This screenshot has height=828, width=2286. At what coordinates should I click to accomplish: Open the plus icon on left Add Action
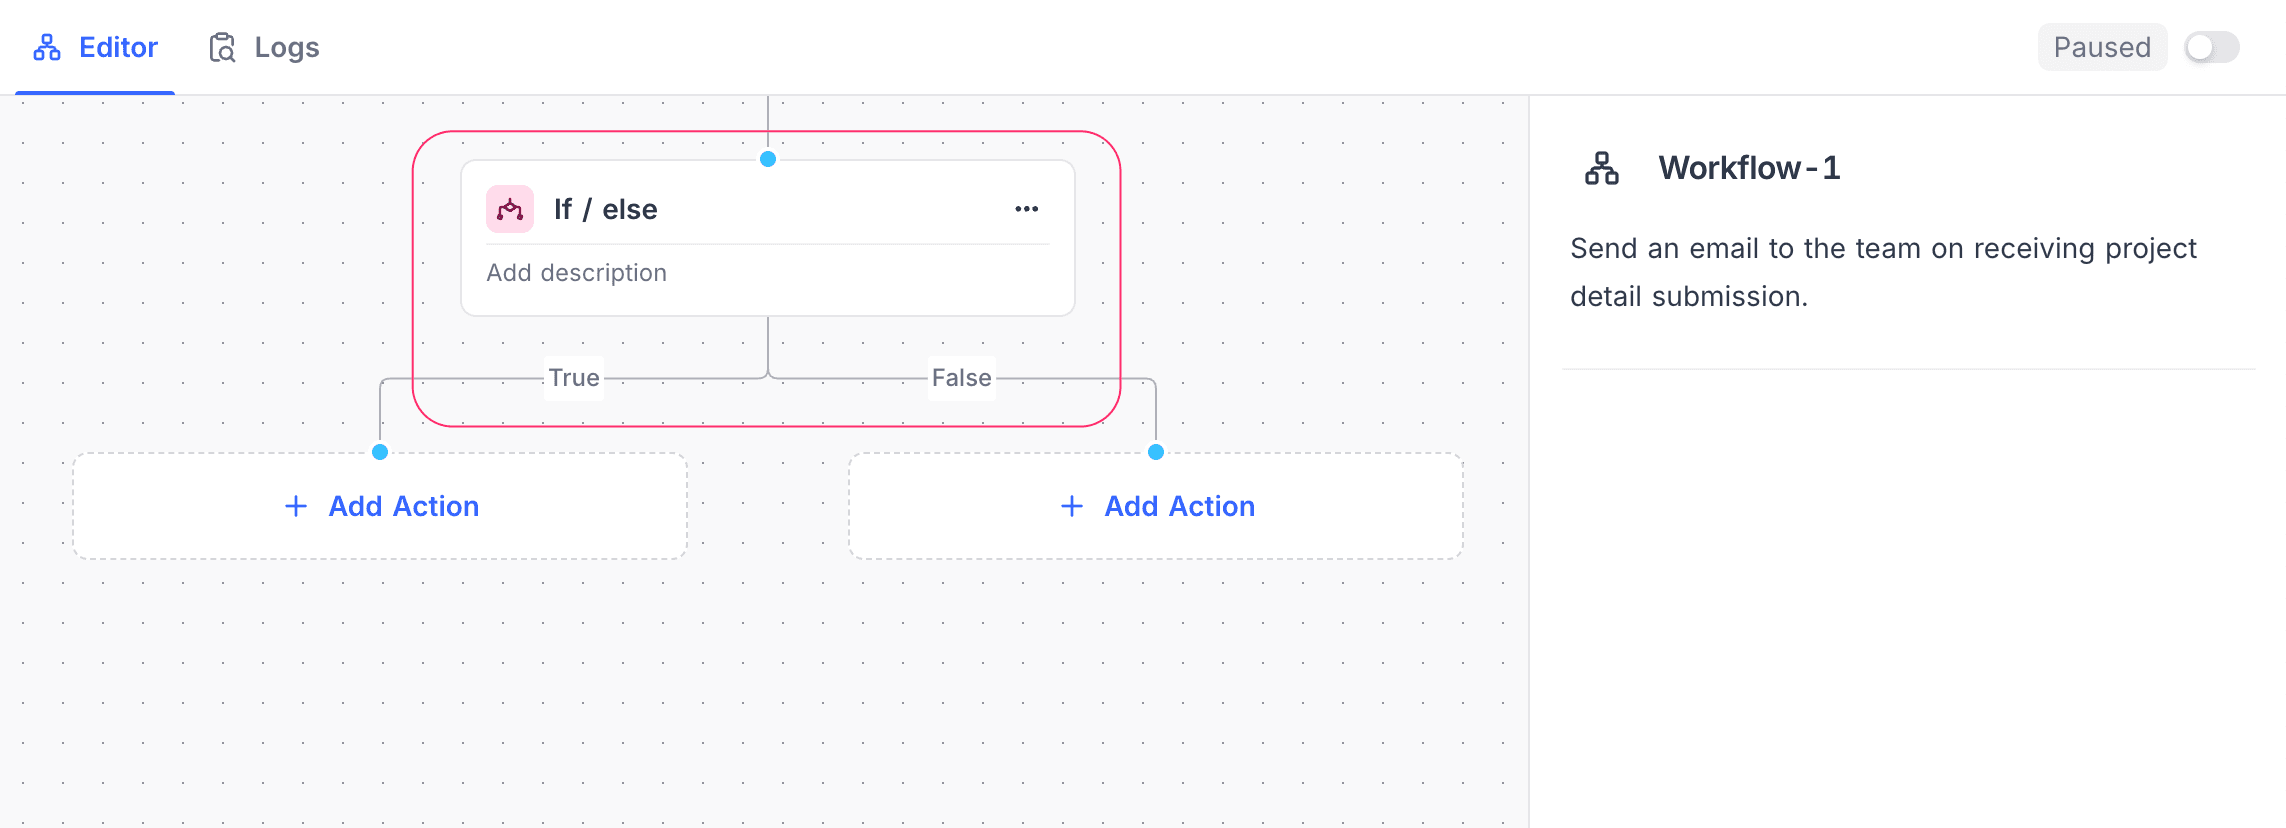[295, 506]
